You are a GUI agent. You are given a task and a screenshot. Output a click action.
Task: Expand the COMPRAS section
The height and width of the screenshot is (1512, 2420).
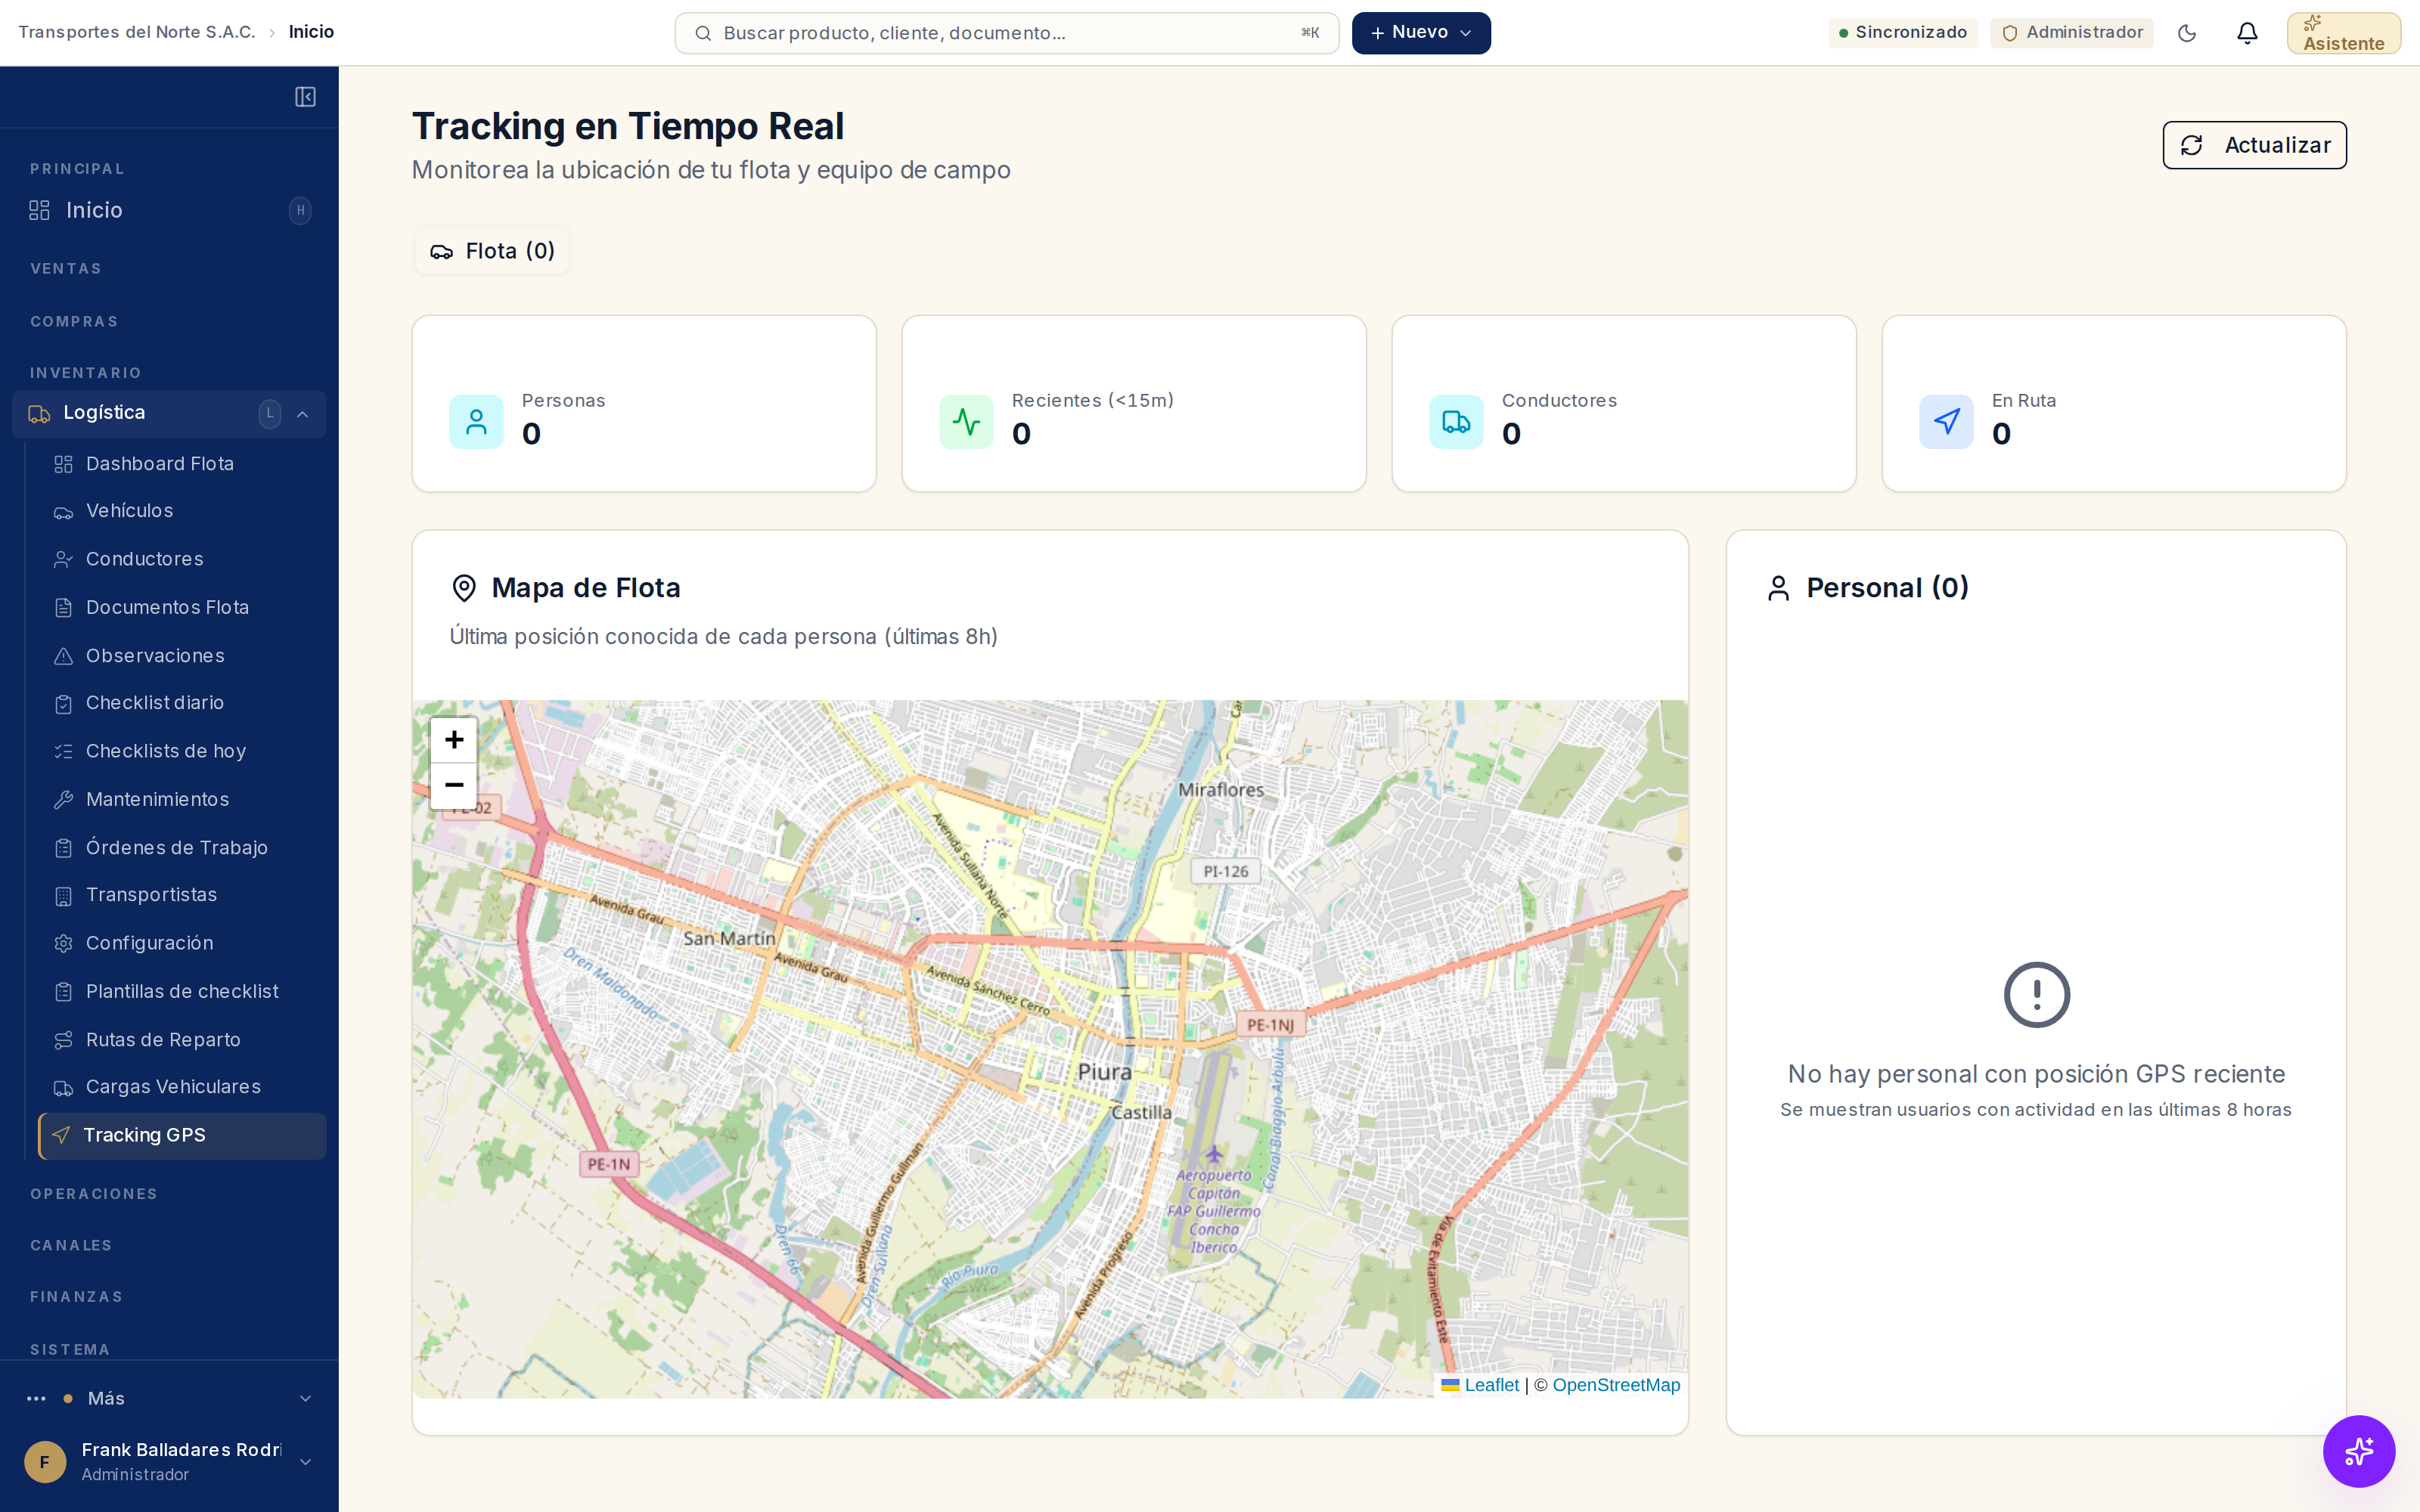[x=74, y=322]
